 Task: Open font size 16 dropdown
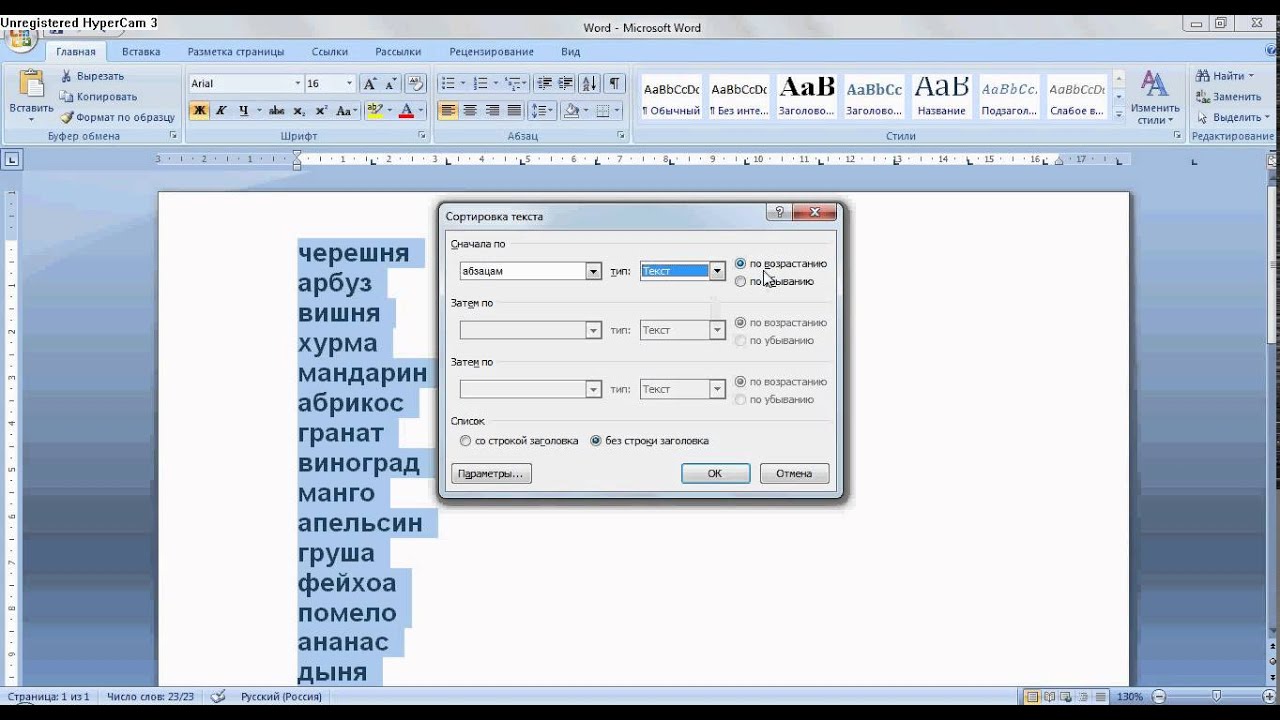tap(349, 84)
